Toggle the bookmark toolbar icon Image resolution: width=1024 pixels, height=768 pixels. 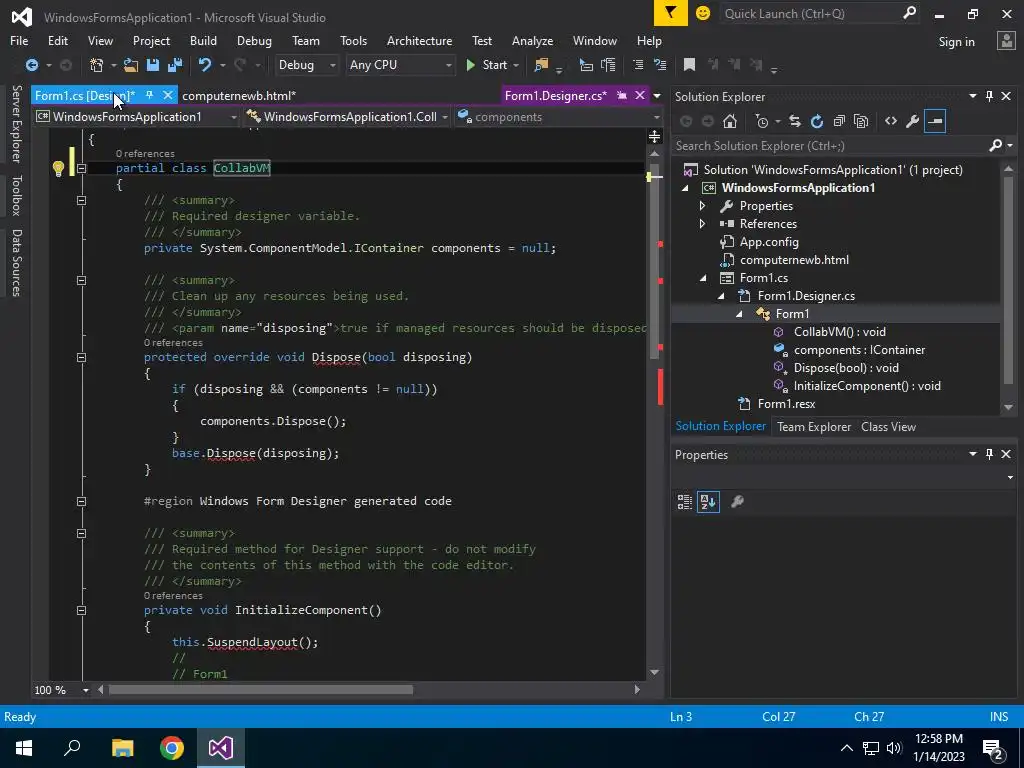click(689, 65)
